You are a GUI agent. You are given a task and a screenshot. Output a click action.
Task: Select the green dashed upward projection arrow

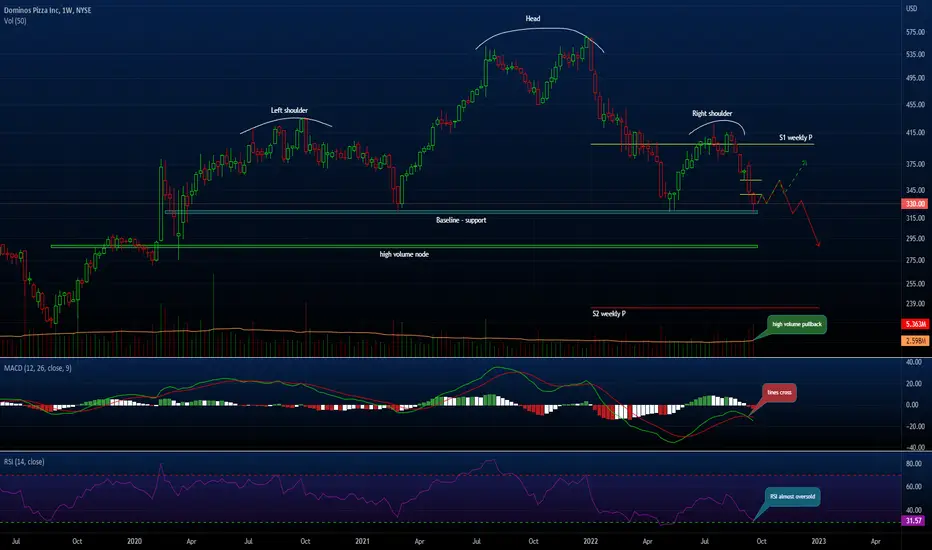(795, 175)
